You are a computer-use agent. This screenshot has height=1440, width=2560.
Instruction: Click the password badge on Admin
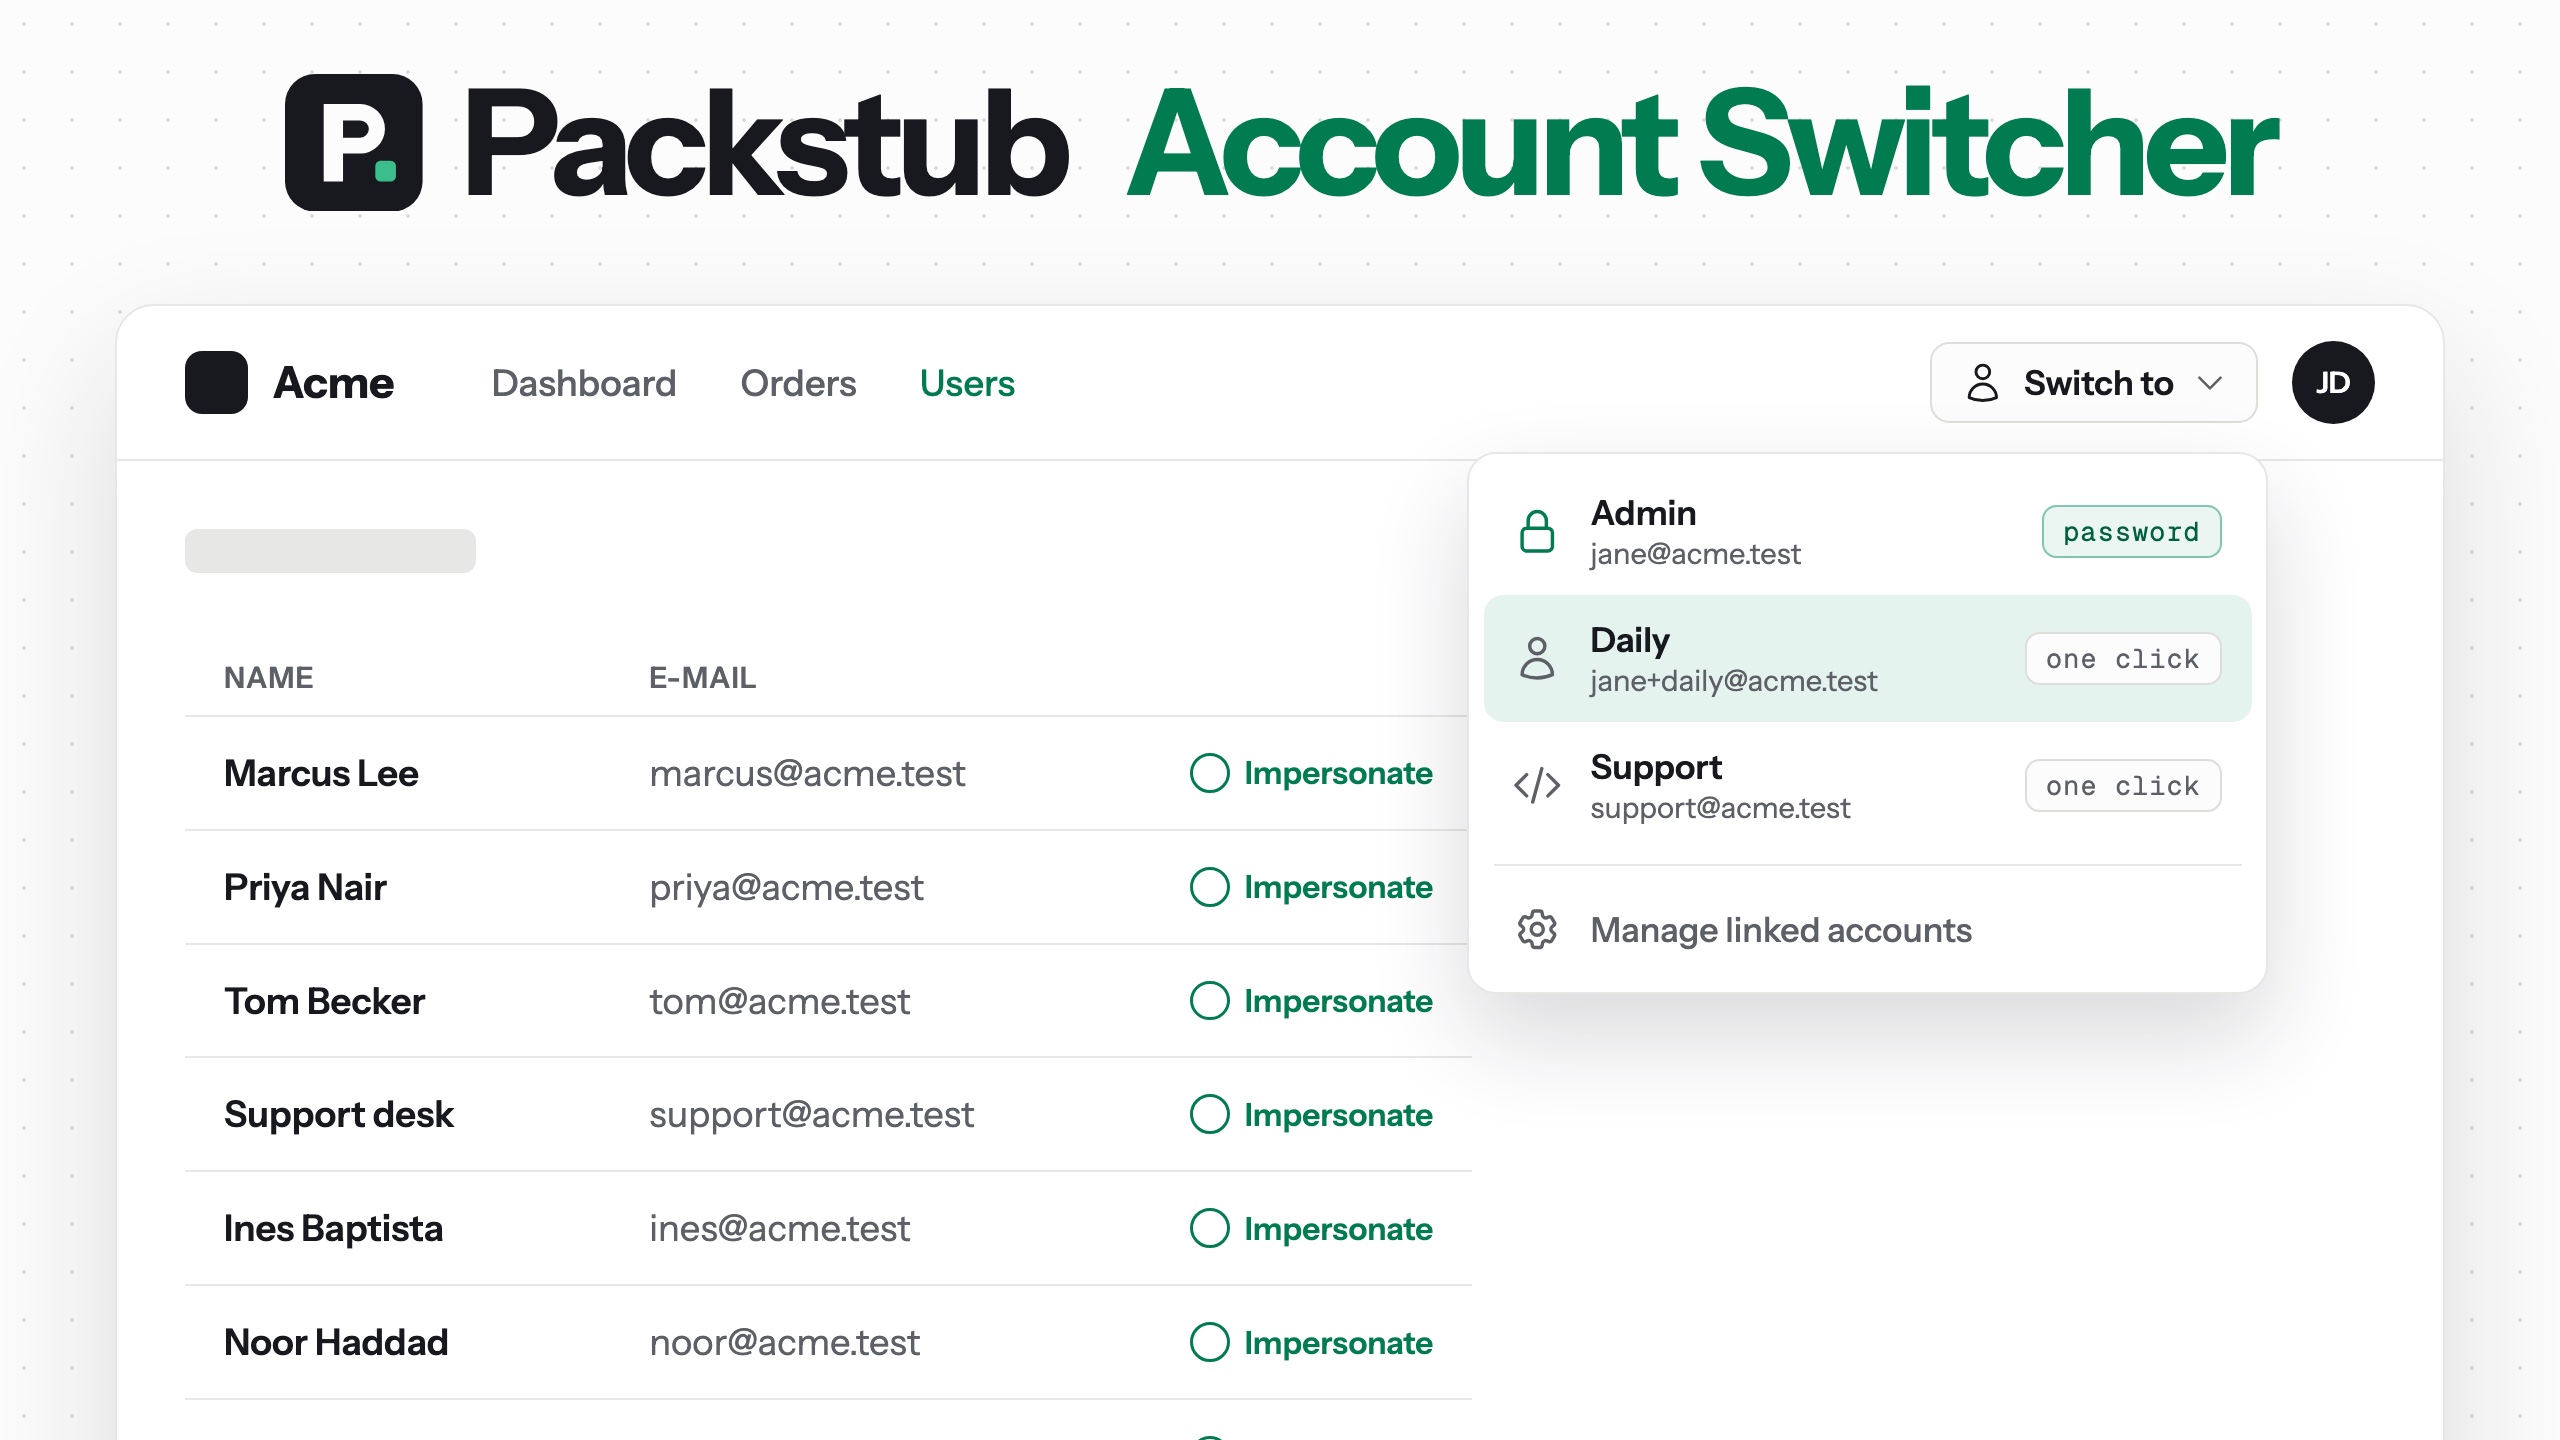(x=2131, y=531)
